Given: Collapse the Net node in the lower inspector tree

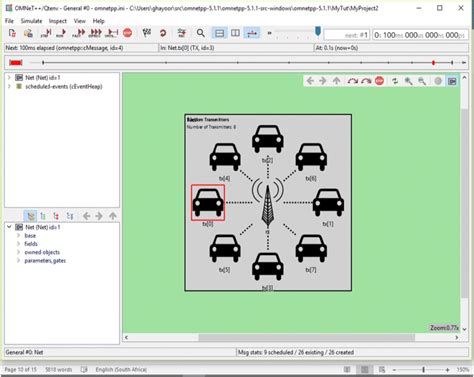Looking at the screenshot, I should pos(9,227).
